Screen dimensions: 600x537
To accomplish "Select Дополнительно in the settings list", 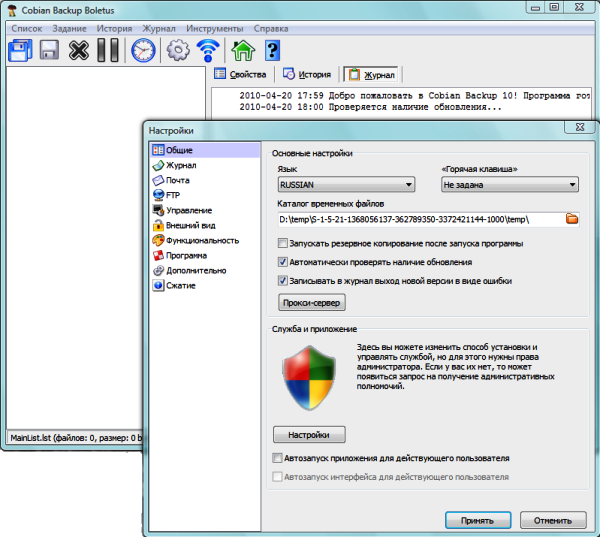I will 205,271.
